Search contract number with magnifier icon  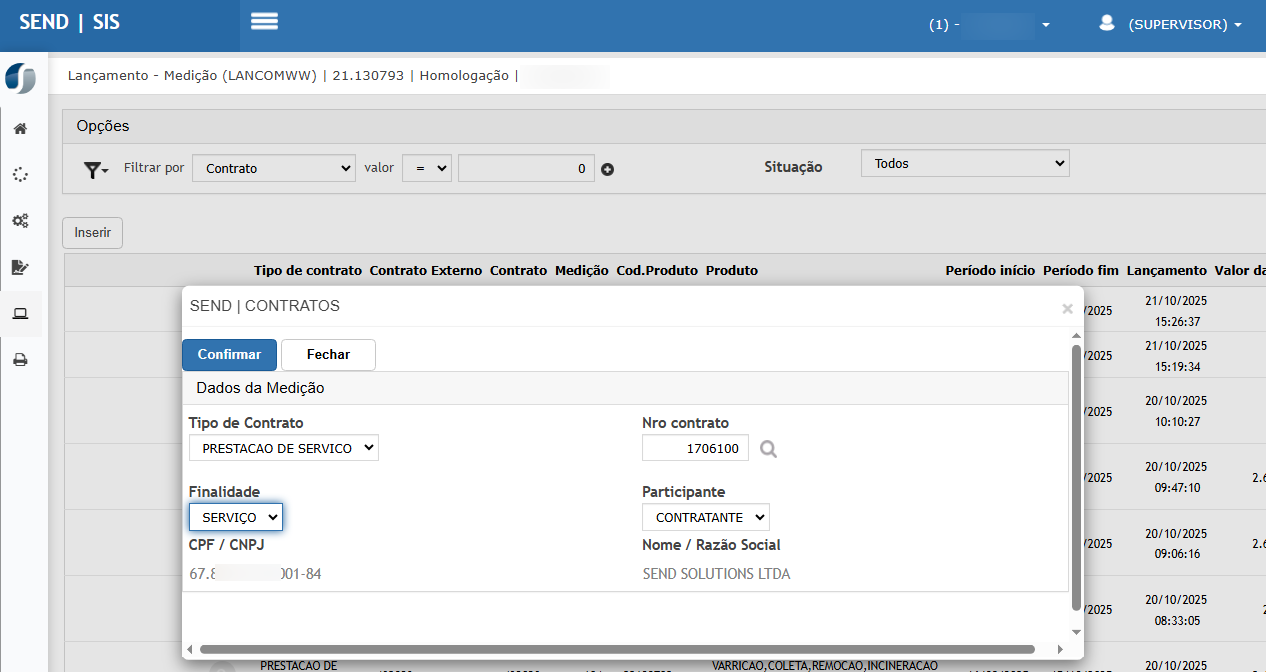click(x=768, y=450)
